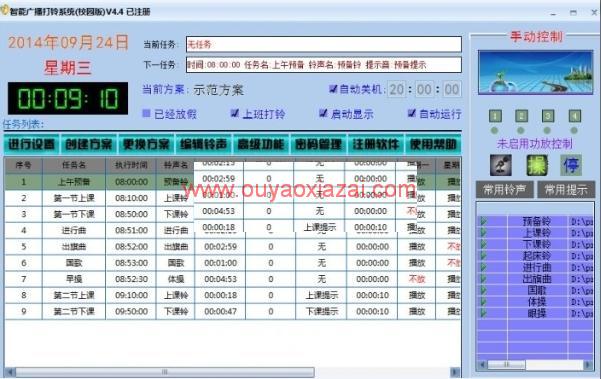Switch to the 常用铃声 tab
This screenshot has height=379, width=601.
[504, 190]
